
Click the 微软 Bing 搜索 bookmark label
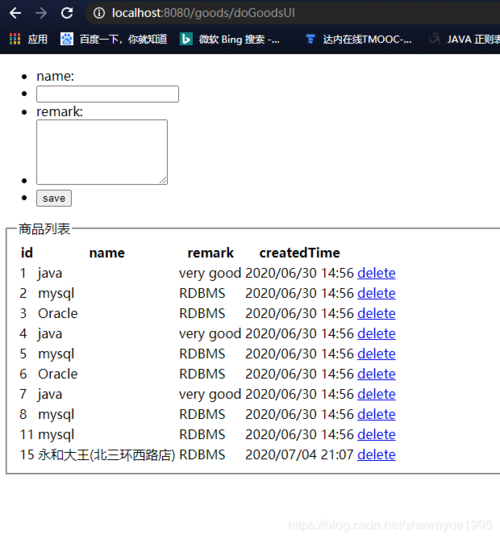[x=239, y=39]
